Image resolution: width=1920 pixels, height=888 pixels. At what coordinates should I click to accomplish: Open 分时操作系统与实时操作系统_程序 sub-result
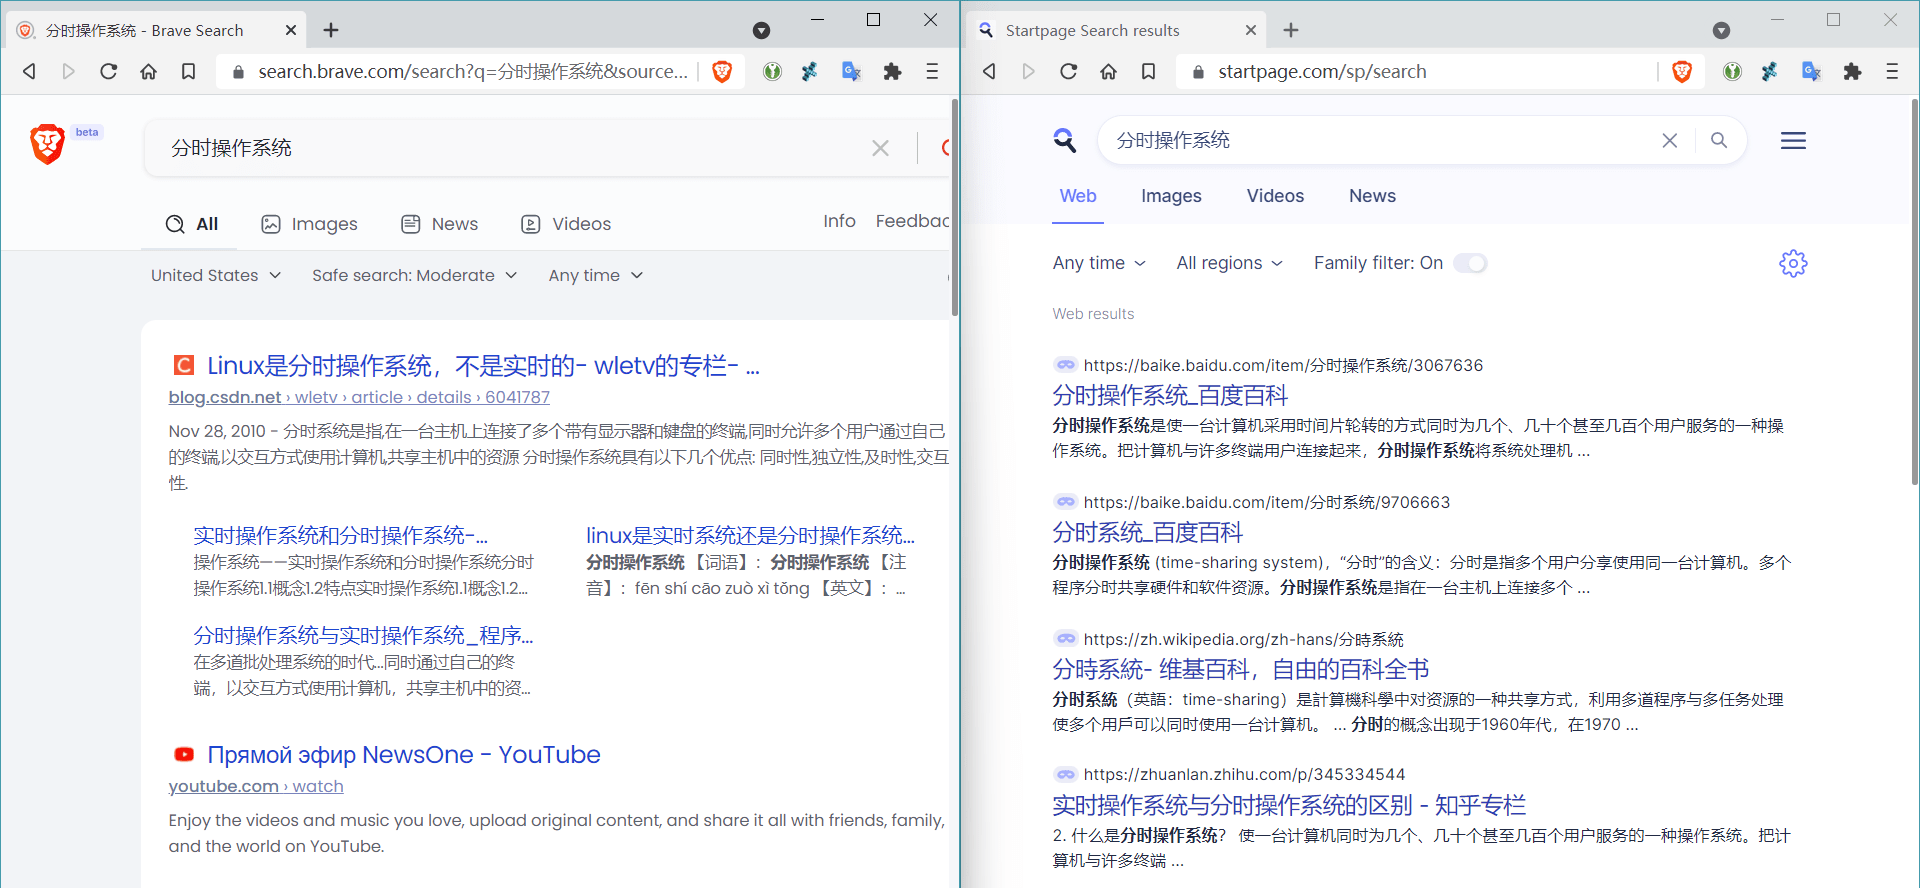tap(363, 635)
